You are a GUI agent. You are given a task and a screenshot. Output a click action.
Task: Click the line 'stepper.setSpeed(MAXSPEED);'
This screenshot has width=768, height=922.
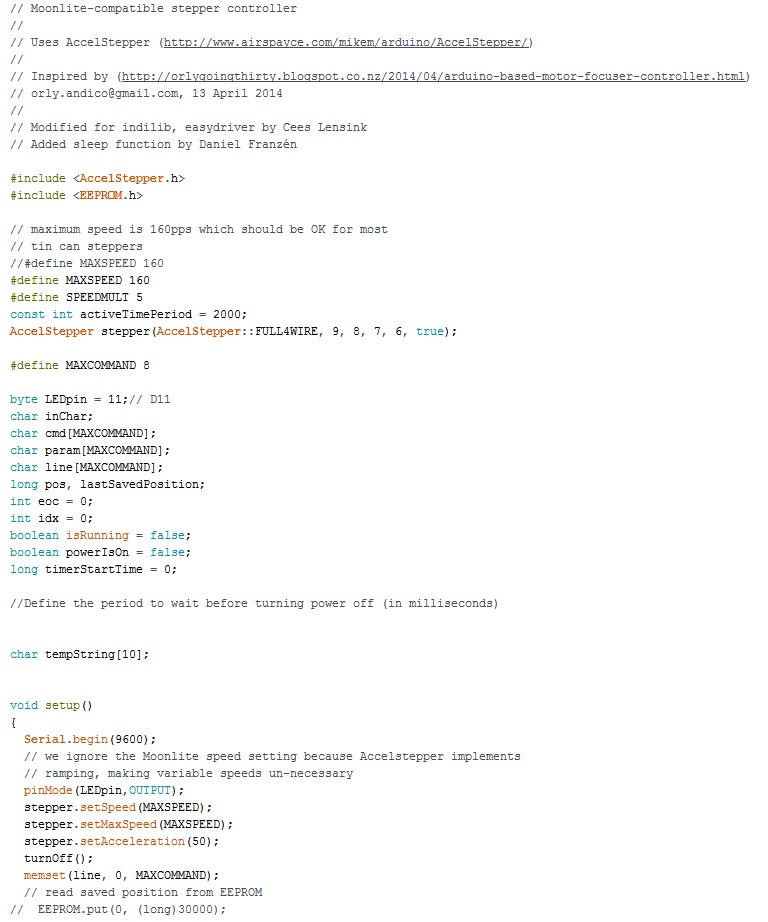tap(118, 809)
